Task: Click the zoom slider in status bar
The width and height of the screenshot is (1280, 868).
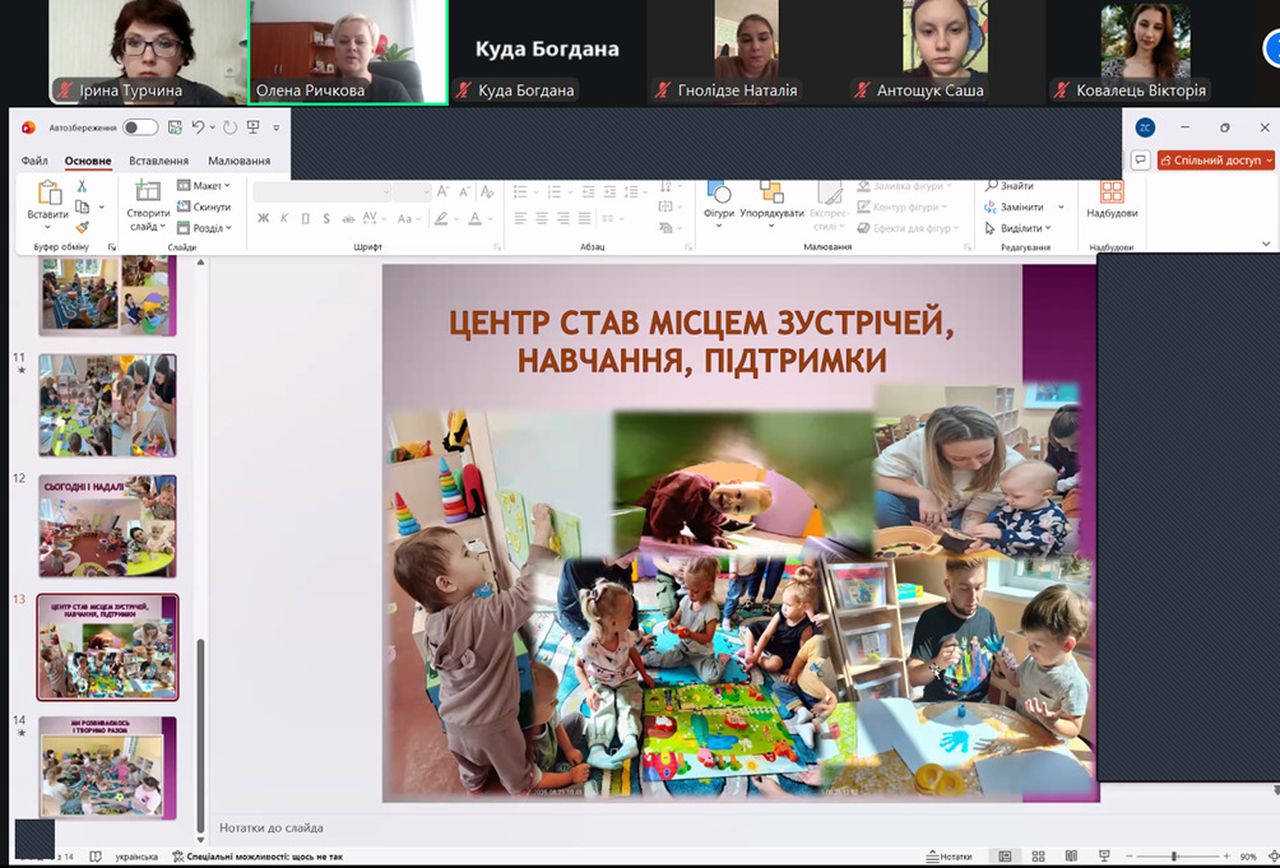Action: tap(1173, 857)
